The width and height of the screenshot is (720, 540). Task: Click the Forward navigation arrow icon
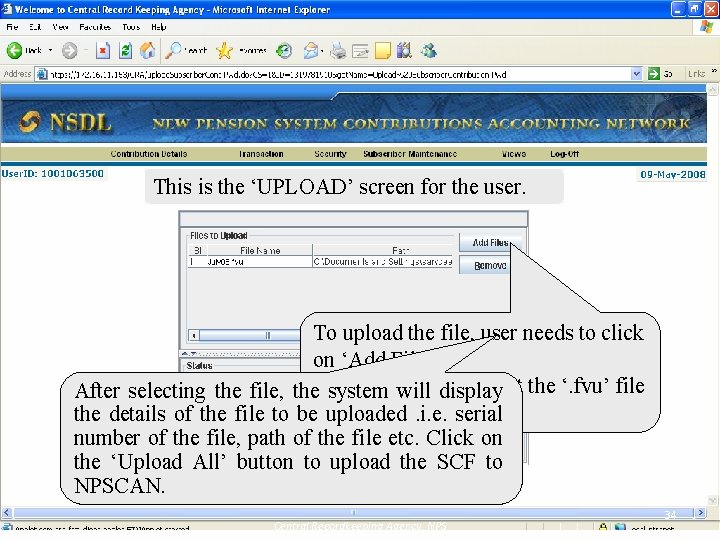70,51
